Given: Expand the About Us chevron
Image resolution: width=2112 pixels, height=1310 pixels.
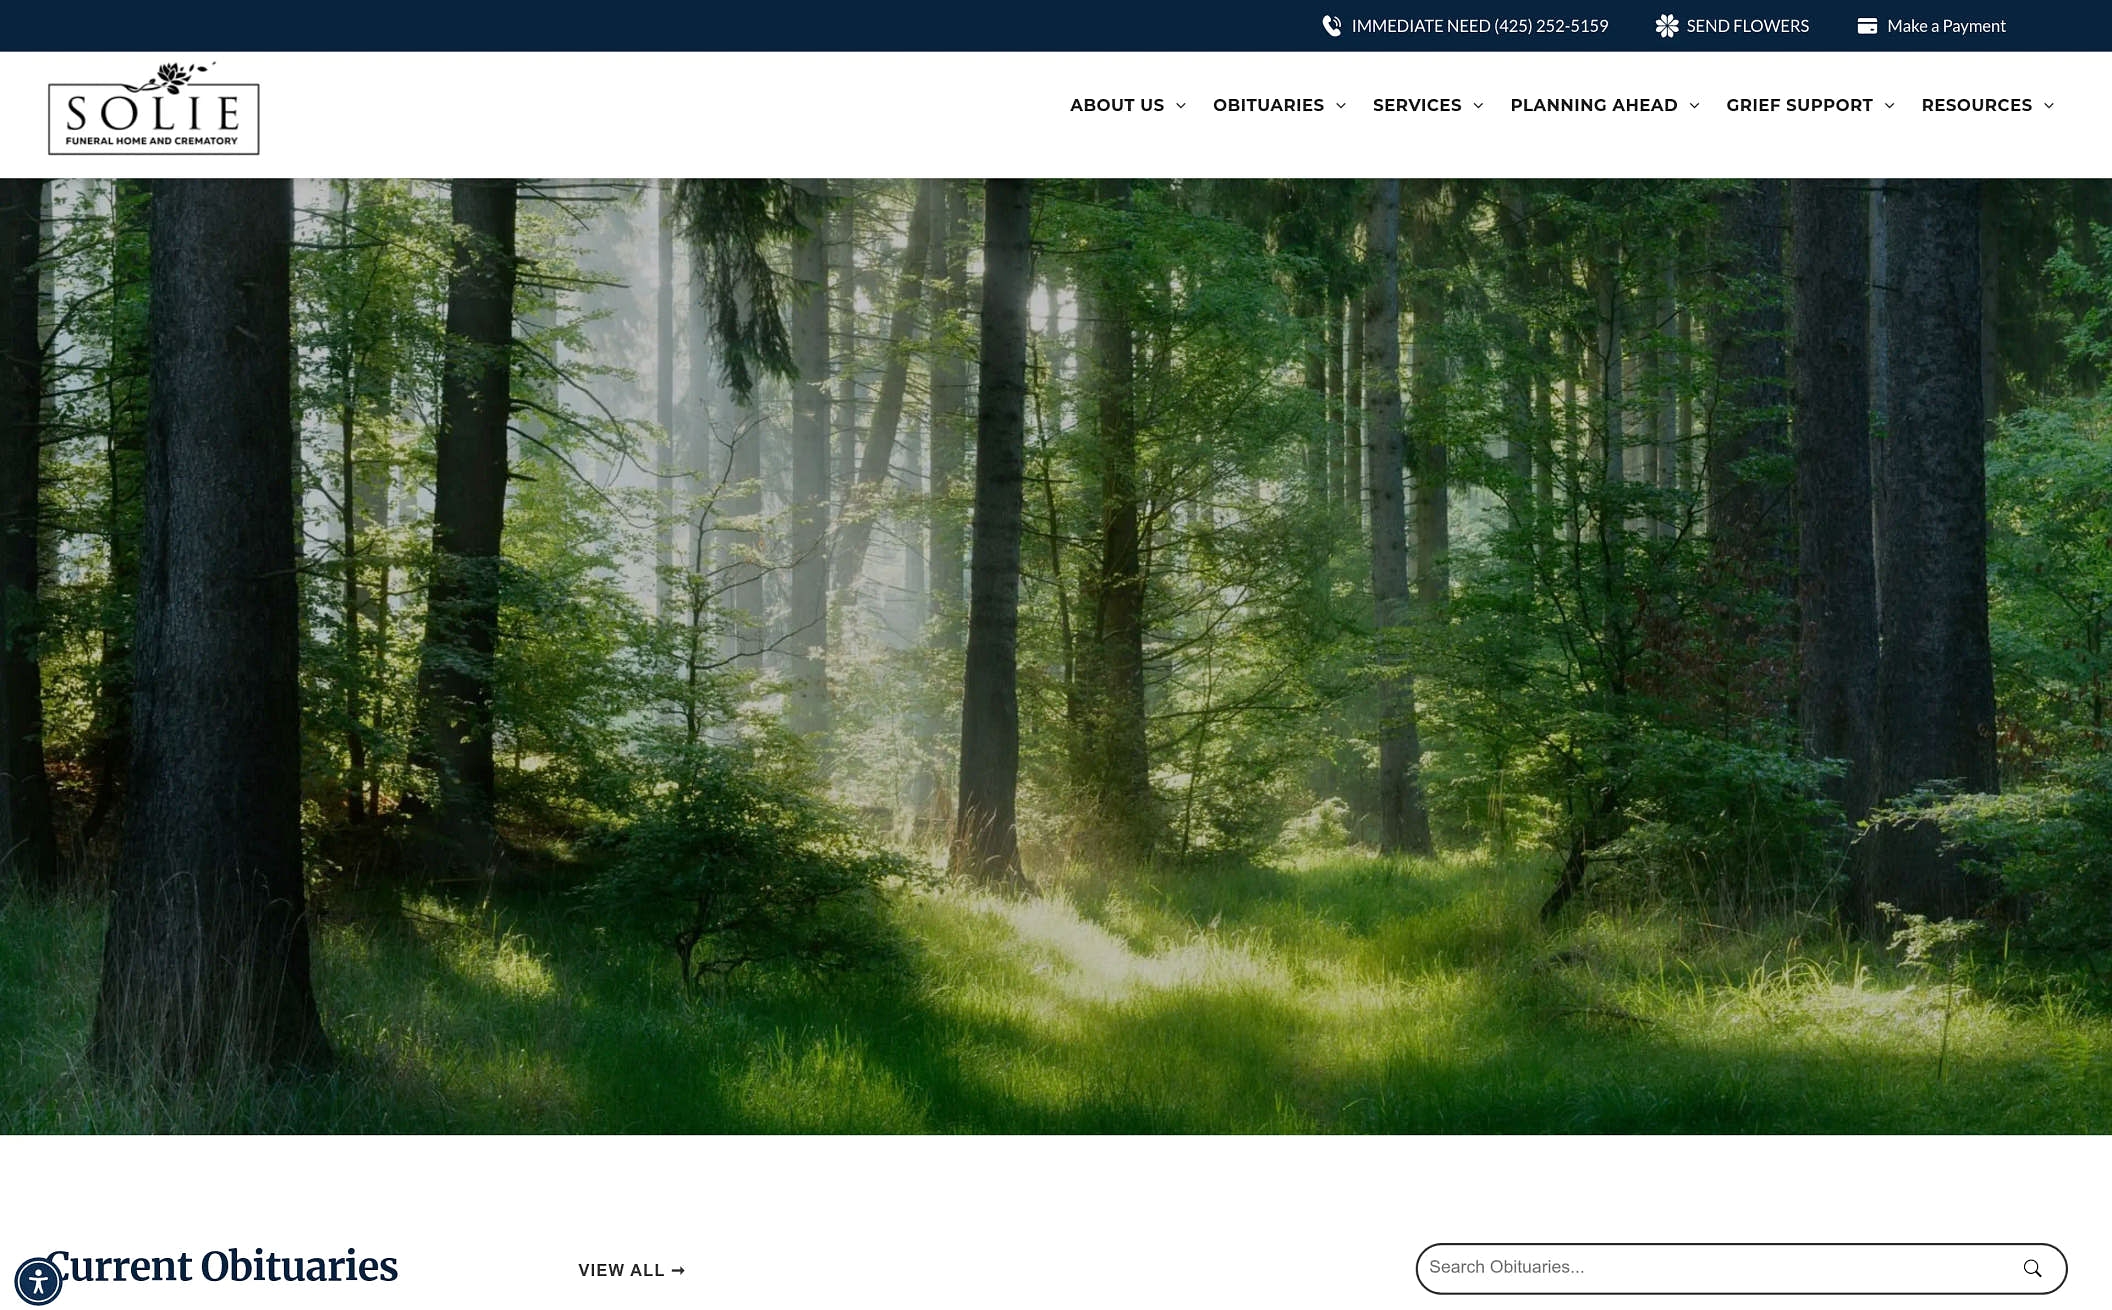Looking at the screenshot, I should [x=1181, y=105].
